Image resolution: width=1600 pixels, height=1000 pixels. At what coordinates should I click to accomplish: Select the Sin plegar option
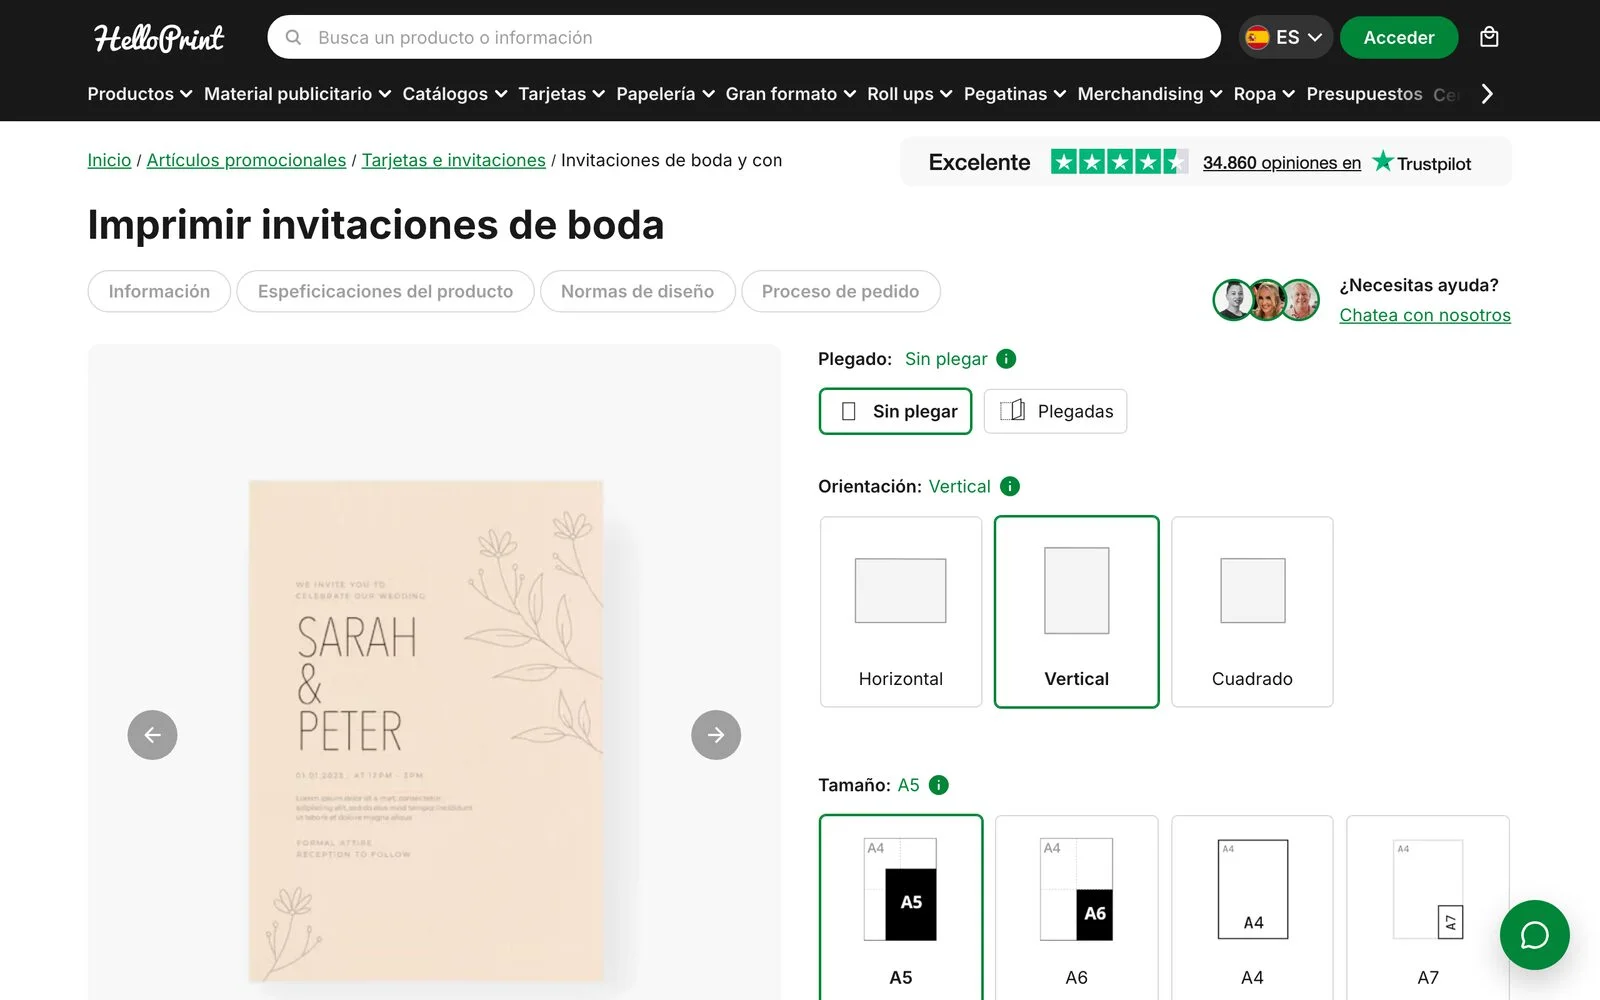point(895,411)
